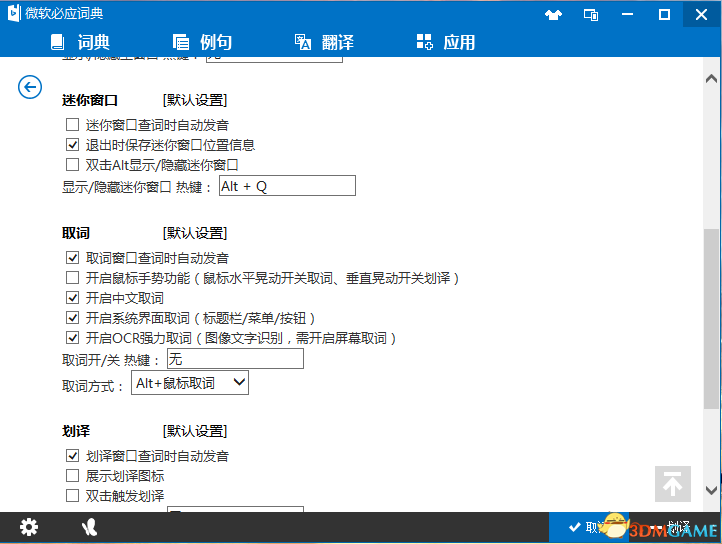This screenshot has height=544, width=722.
Task: Disable 开启OCR强力取词 checkbox
Action: (72, 338)
